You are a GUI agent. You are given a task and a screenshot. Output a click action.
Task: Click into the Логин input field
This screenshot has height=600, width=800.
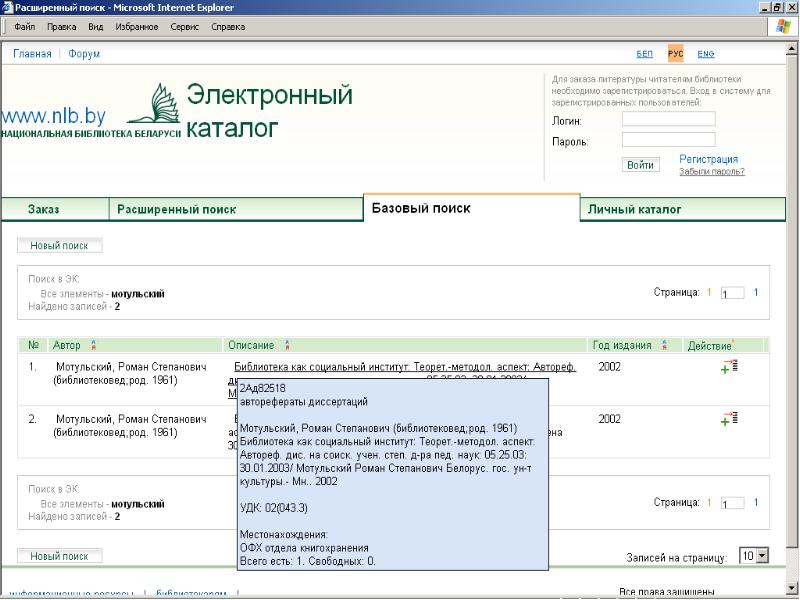click(x=667, y=120)
